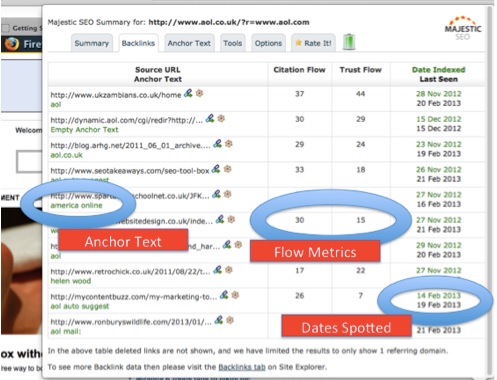Switch to the Summary tab
The image size is (497, 380).
coord(92,43)
